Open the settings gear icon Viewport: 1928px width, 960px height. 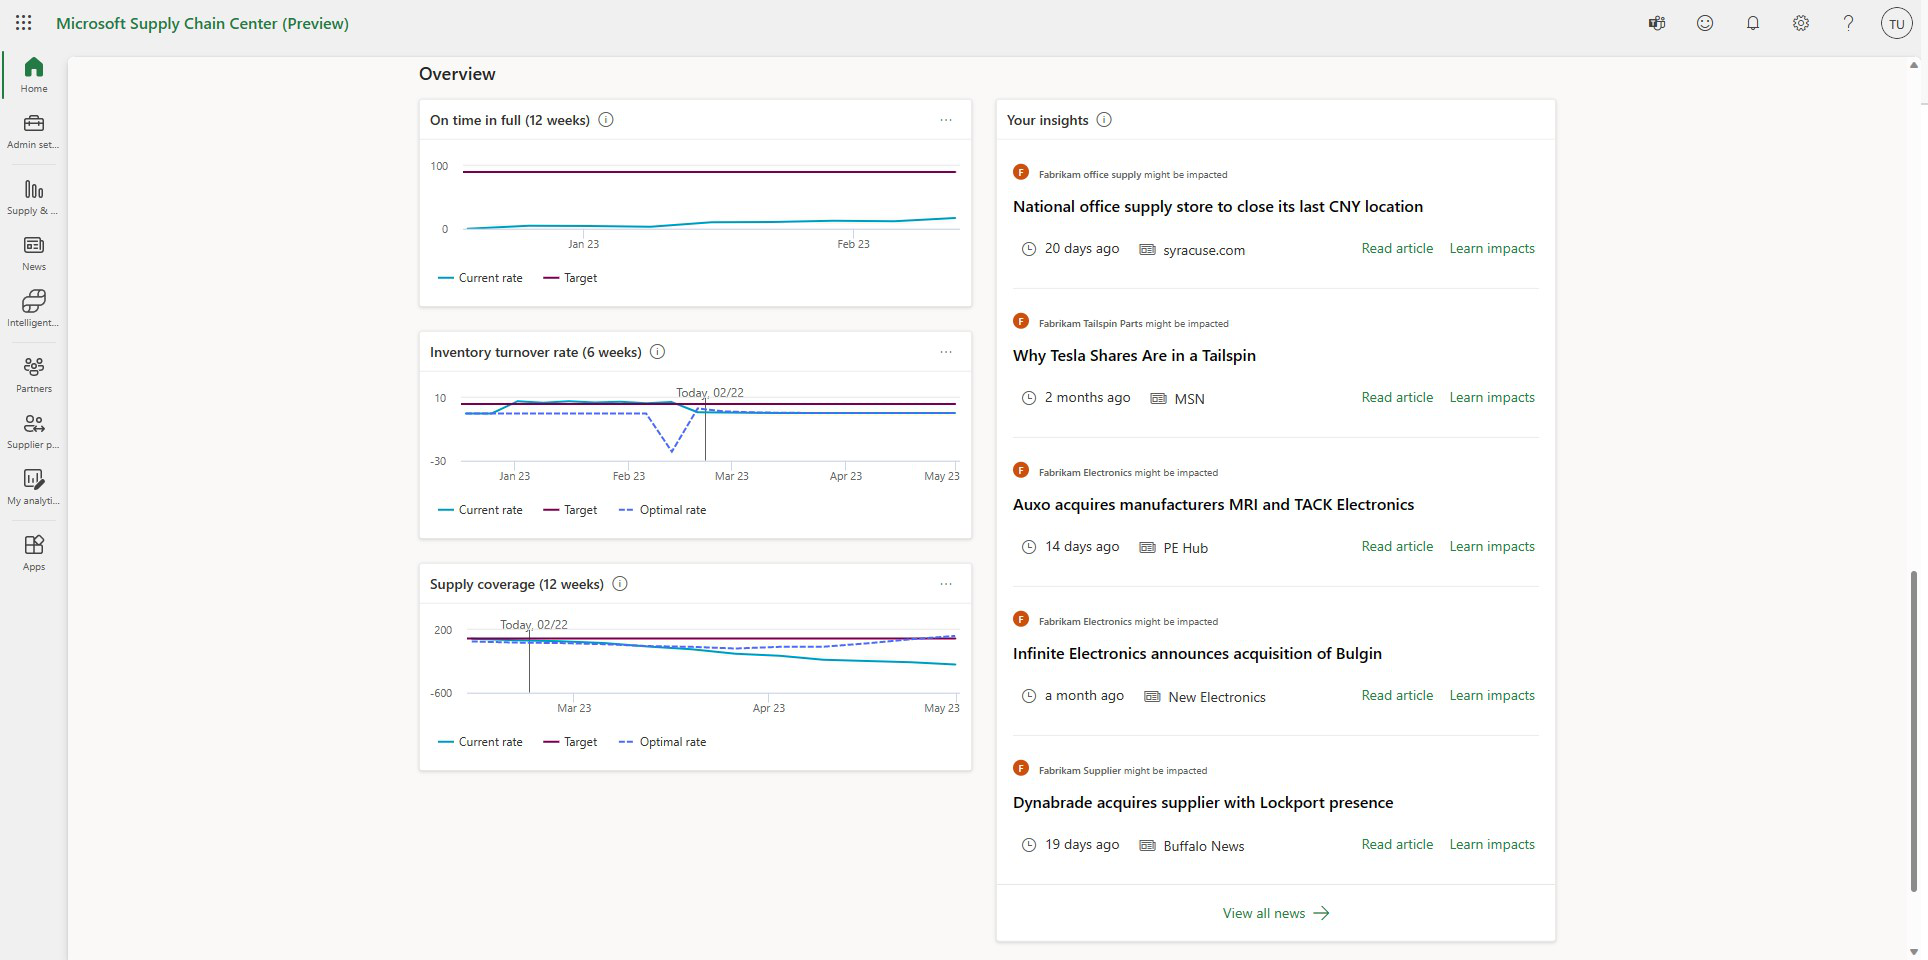pos(1801,23)
